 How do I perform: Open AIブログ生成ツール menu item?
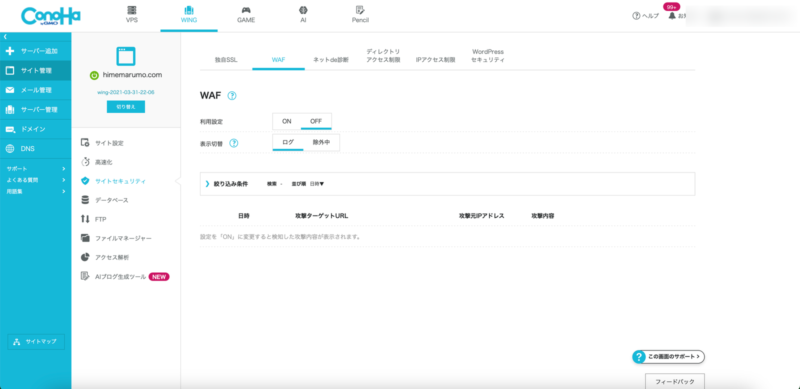126,277
